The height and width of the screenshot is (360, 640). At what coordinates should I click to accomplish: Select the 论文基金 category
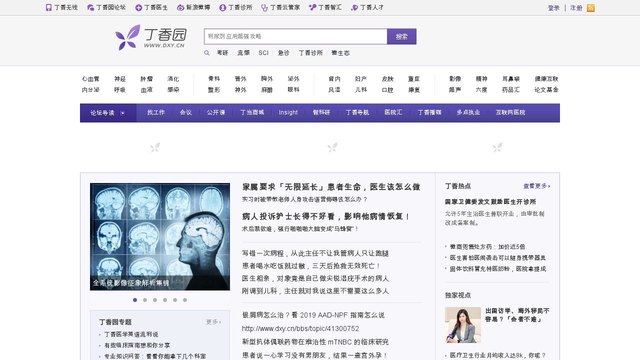coord(546,90)
